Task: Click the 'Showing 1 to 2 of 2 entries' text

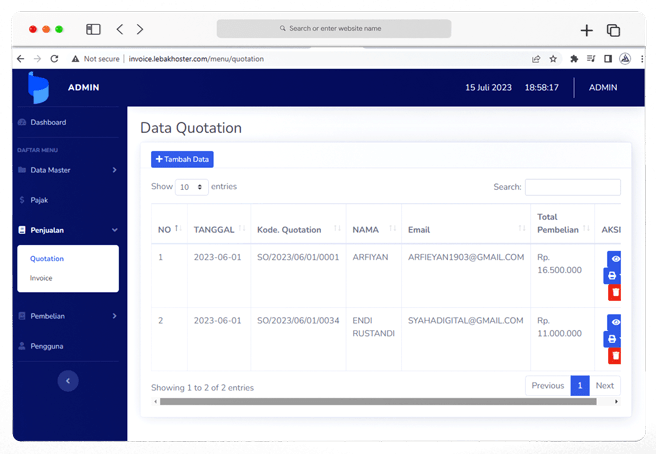Action: 202,388
